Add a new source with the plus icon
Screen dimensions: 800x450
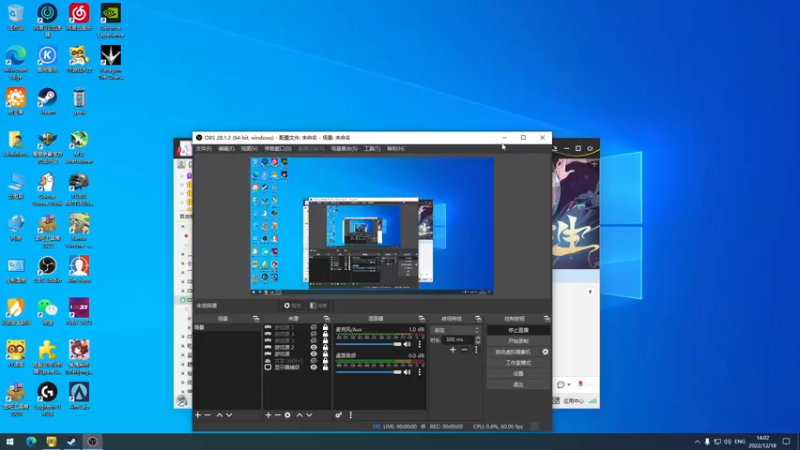pyautogui.click(x=268, y=415)
